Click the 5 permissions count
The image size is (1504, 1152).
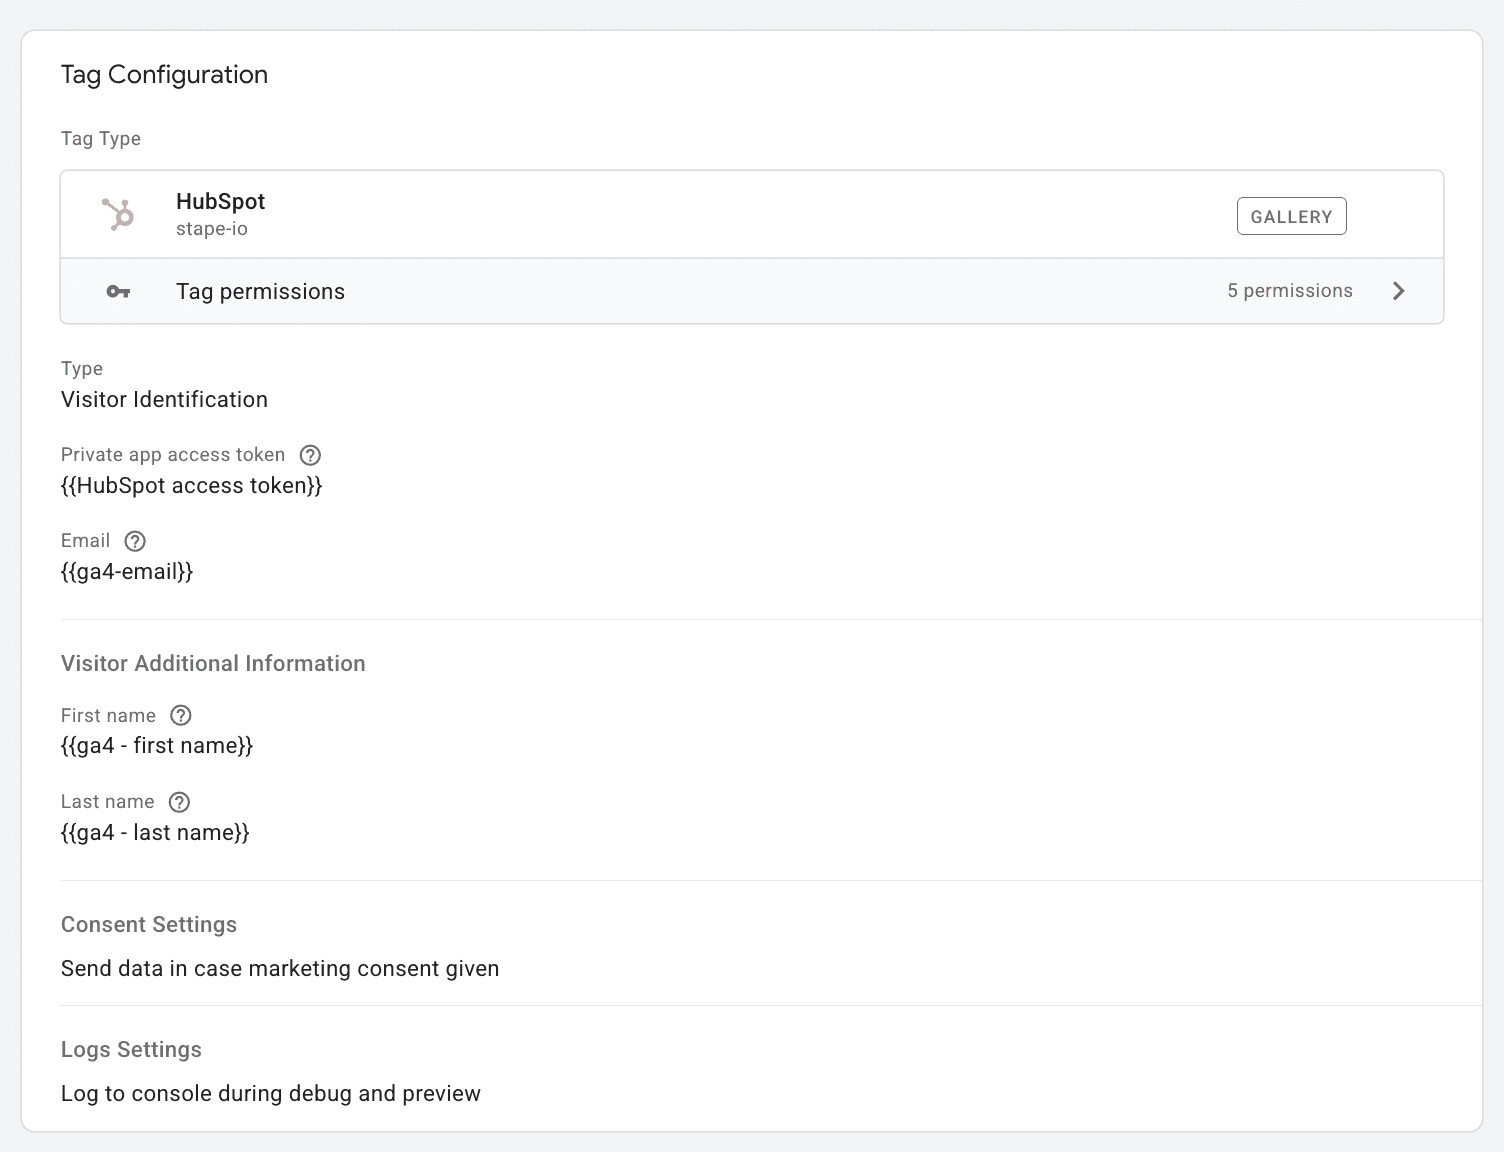click(x=1289, y=291)
